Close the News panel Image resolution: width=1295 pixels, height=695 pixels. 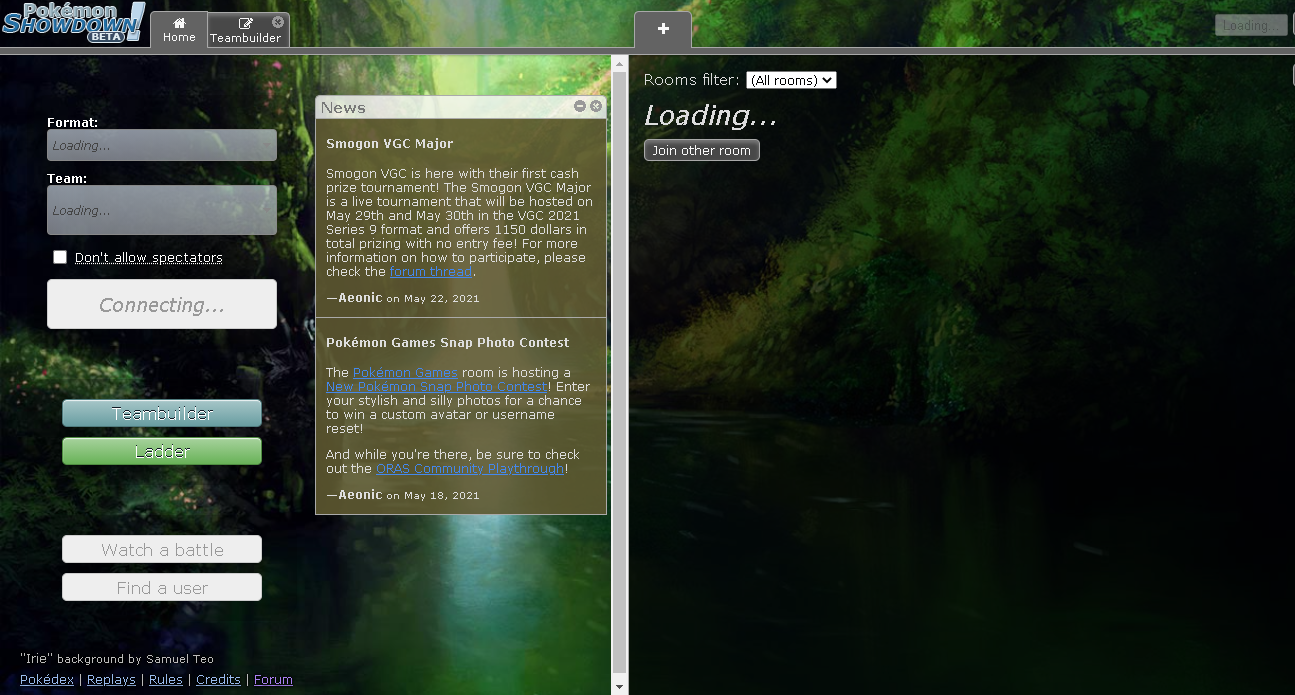pos(596,106)
